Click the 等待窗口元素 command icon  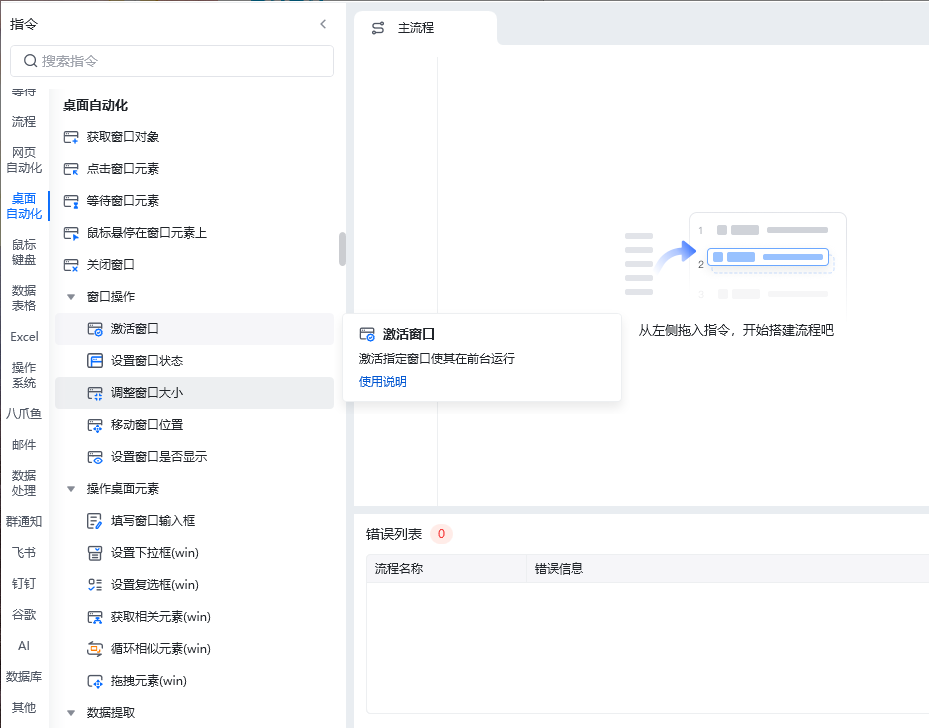click(x=71, y=201)
